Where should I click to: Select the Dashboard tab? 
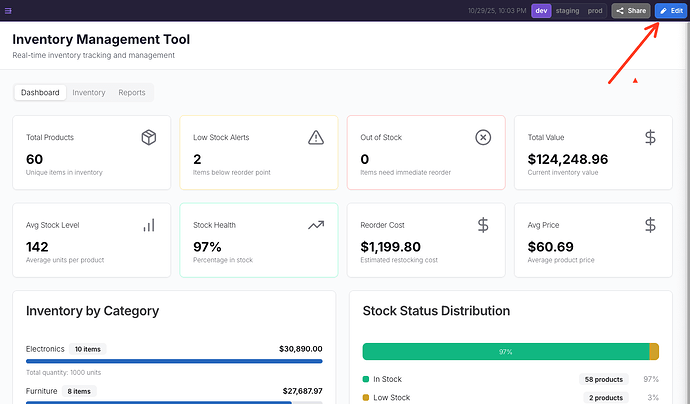click(41, 93)
